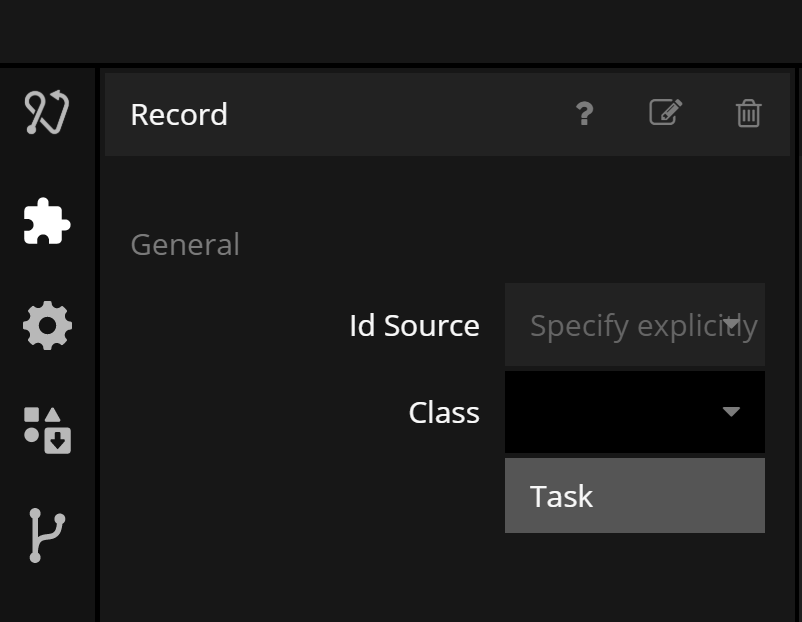The height and width of the screenshot is (622, 802).
Task: Click the Record panel title
Action: [179, 114]
